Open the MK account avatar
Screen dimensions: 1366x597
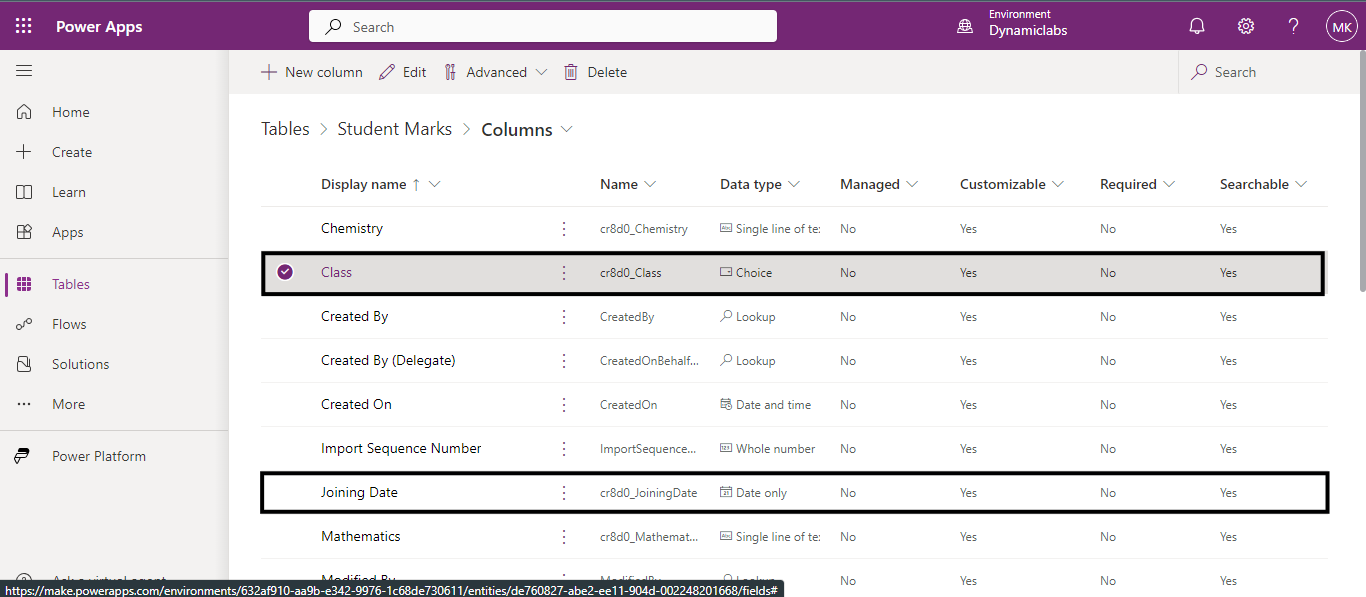click(x=1341, y=27)
